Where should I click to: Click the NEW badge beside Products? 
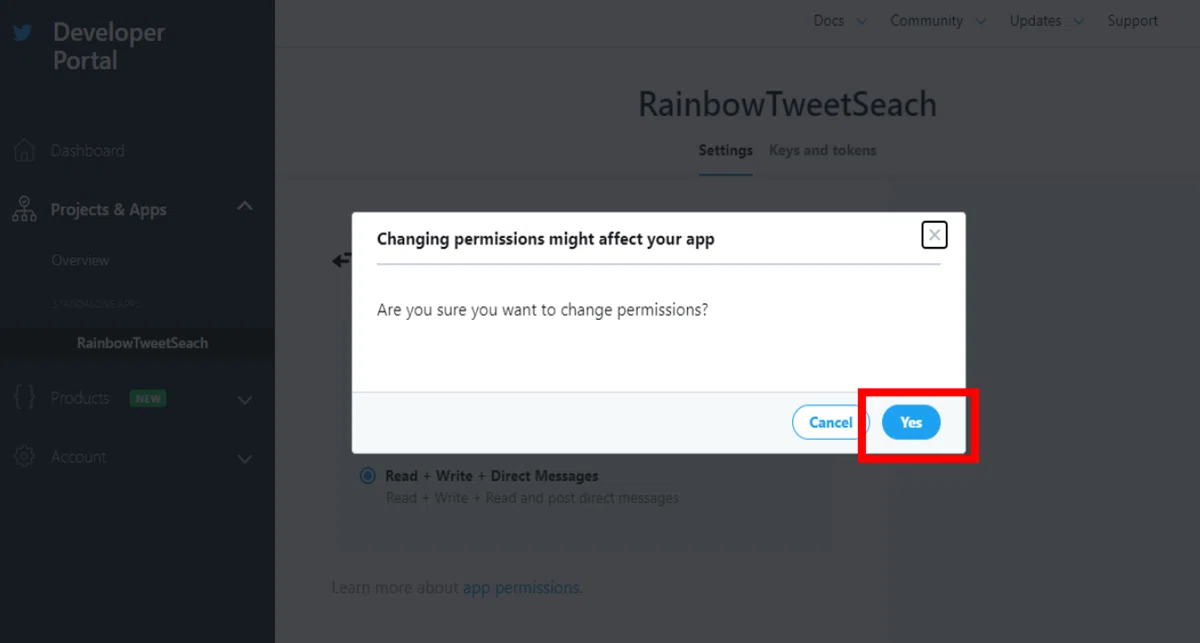pyautogui.click(x=148, y=398)
